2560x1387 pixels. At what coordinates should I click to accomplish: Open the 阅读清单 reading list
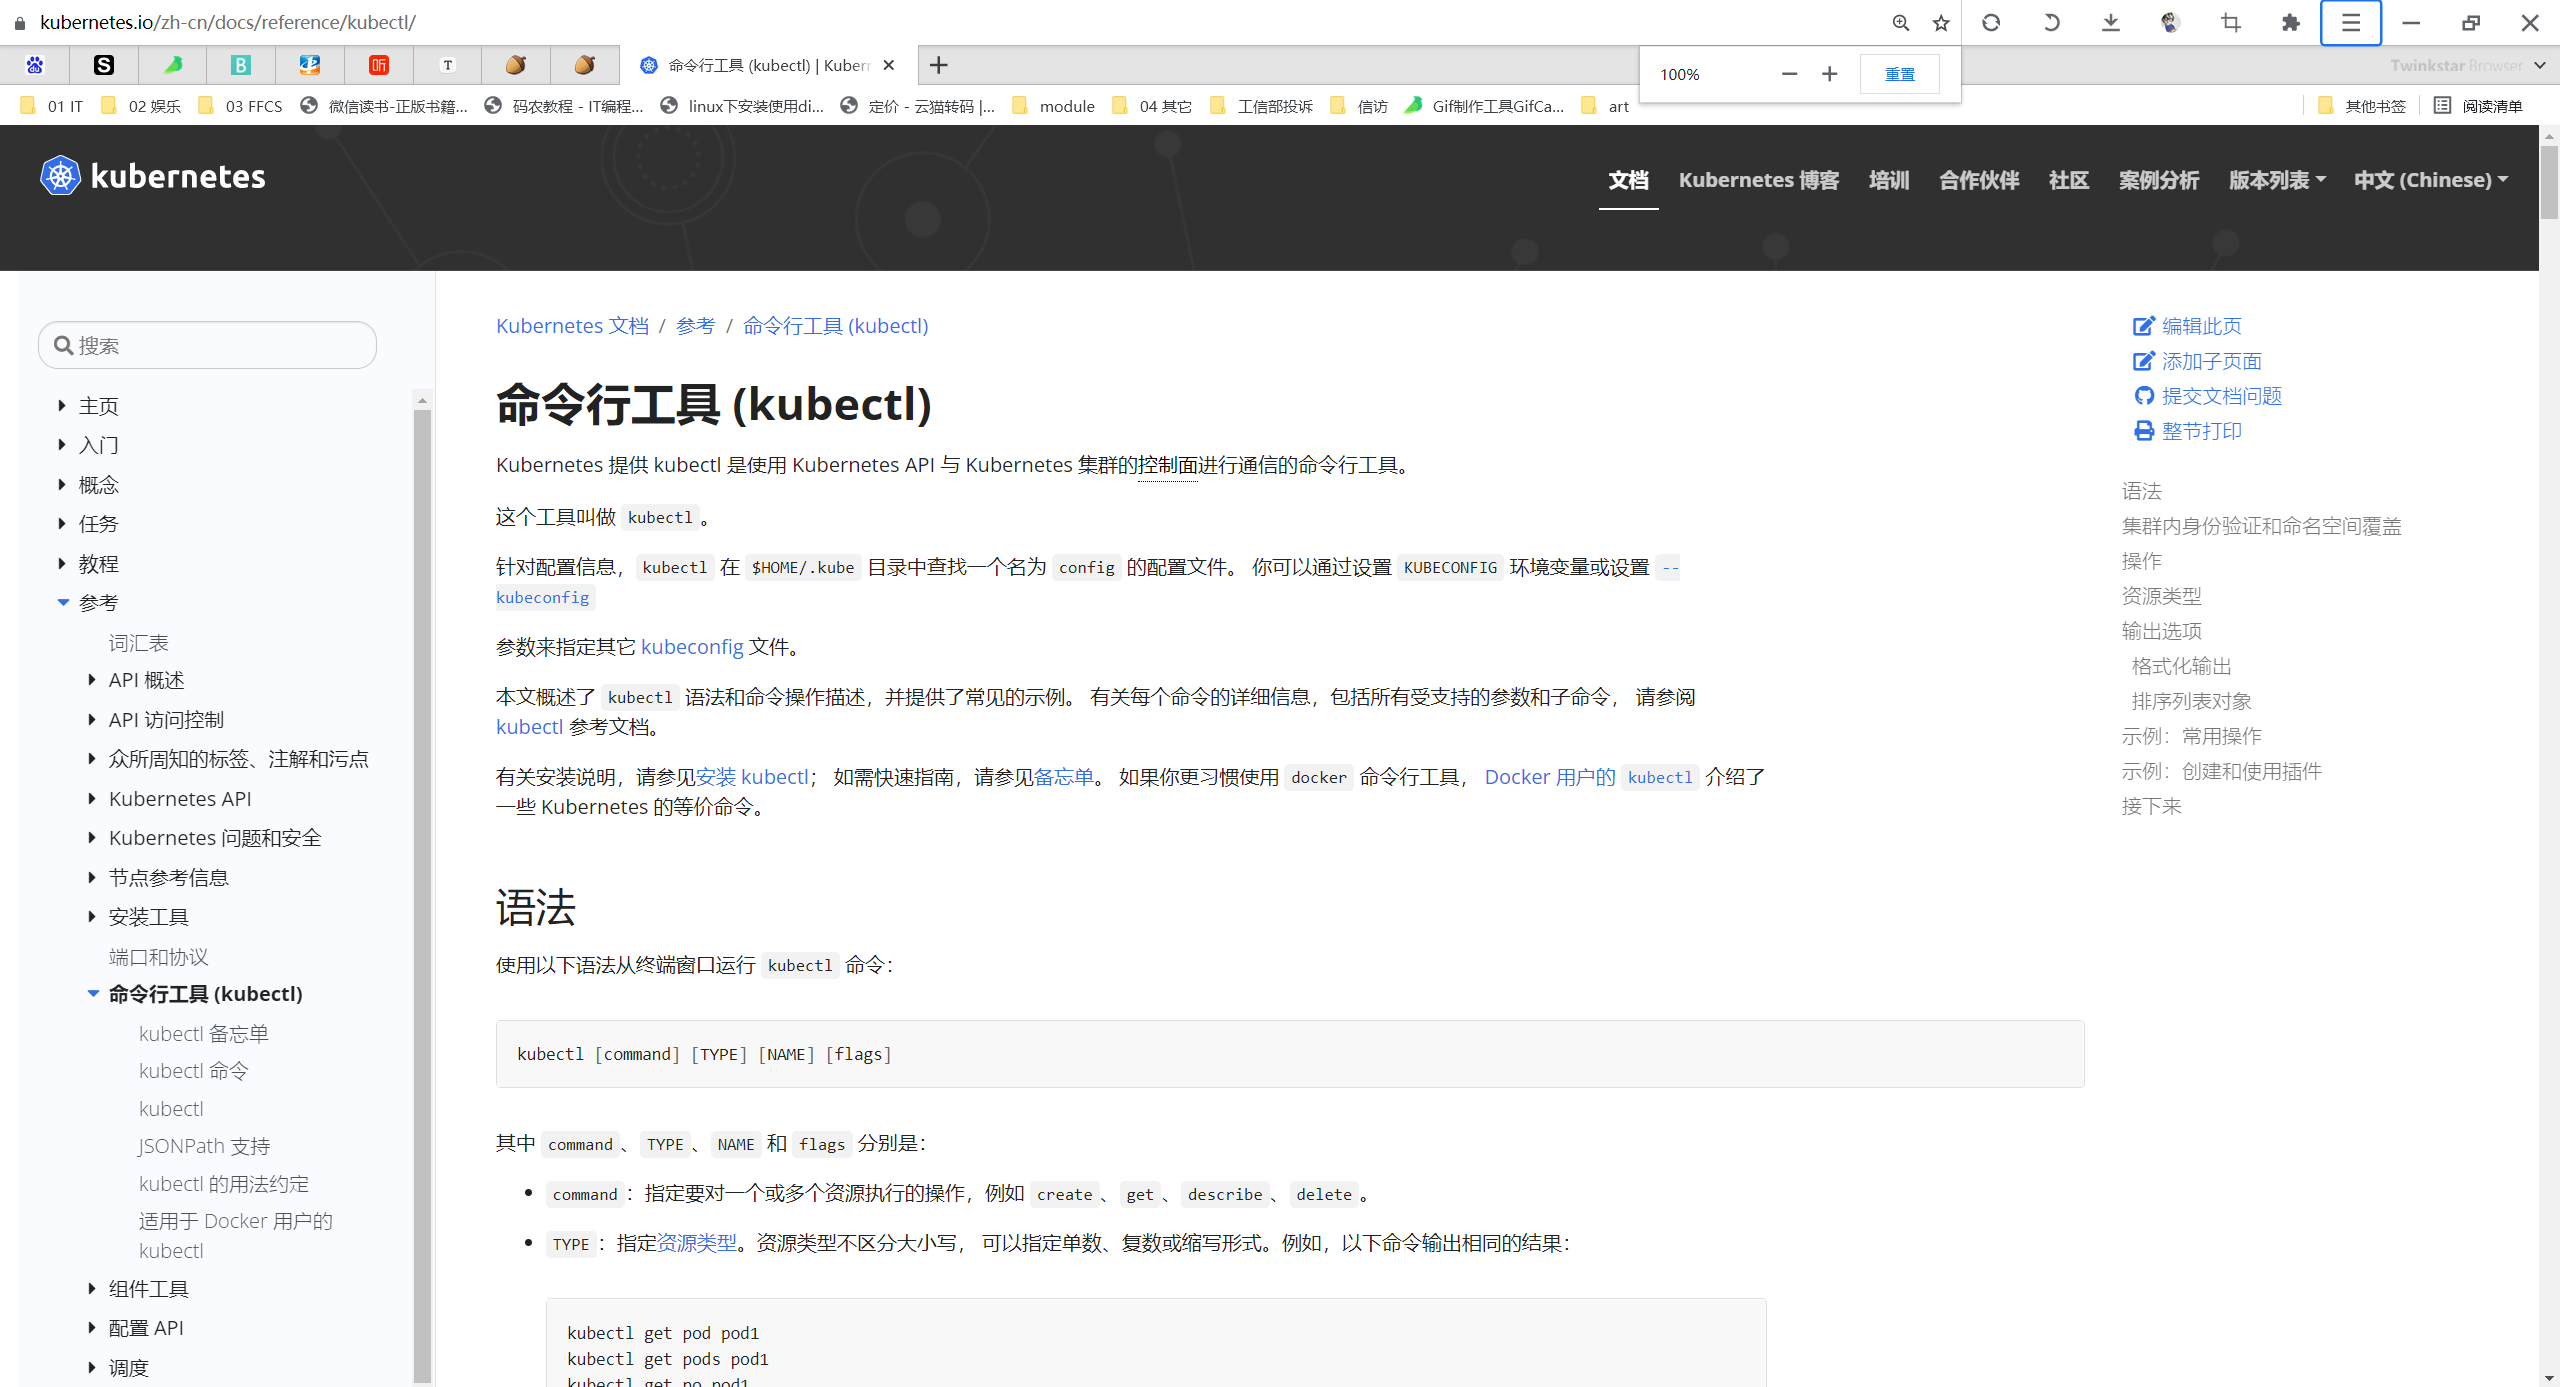click(x=2478, y=106)
